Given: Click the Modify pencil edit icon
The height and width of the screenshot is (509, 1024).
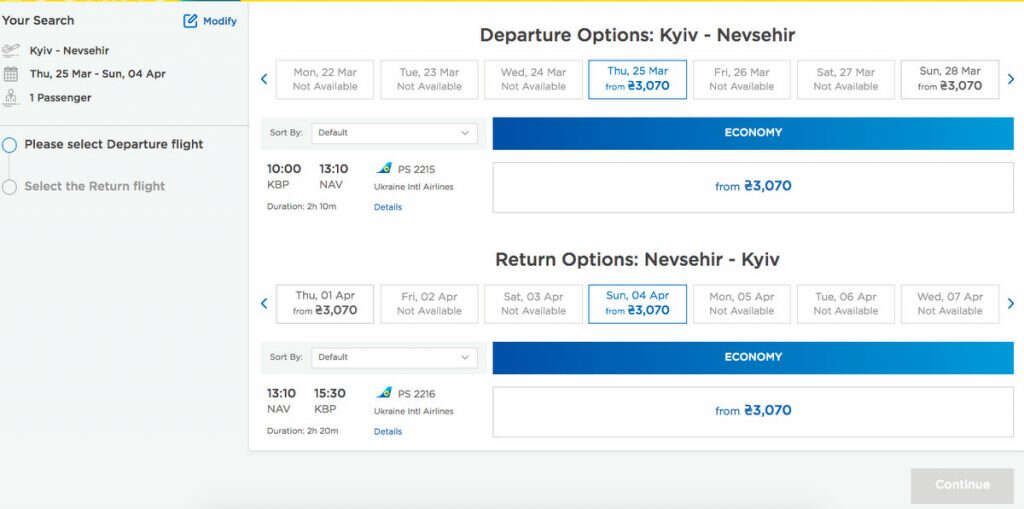Looking at the screenshot, I should tap(190, 21).
